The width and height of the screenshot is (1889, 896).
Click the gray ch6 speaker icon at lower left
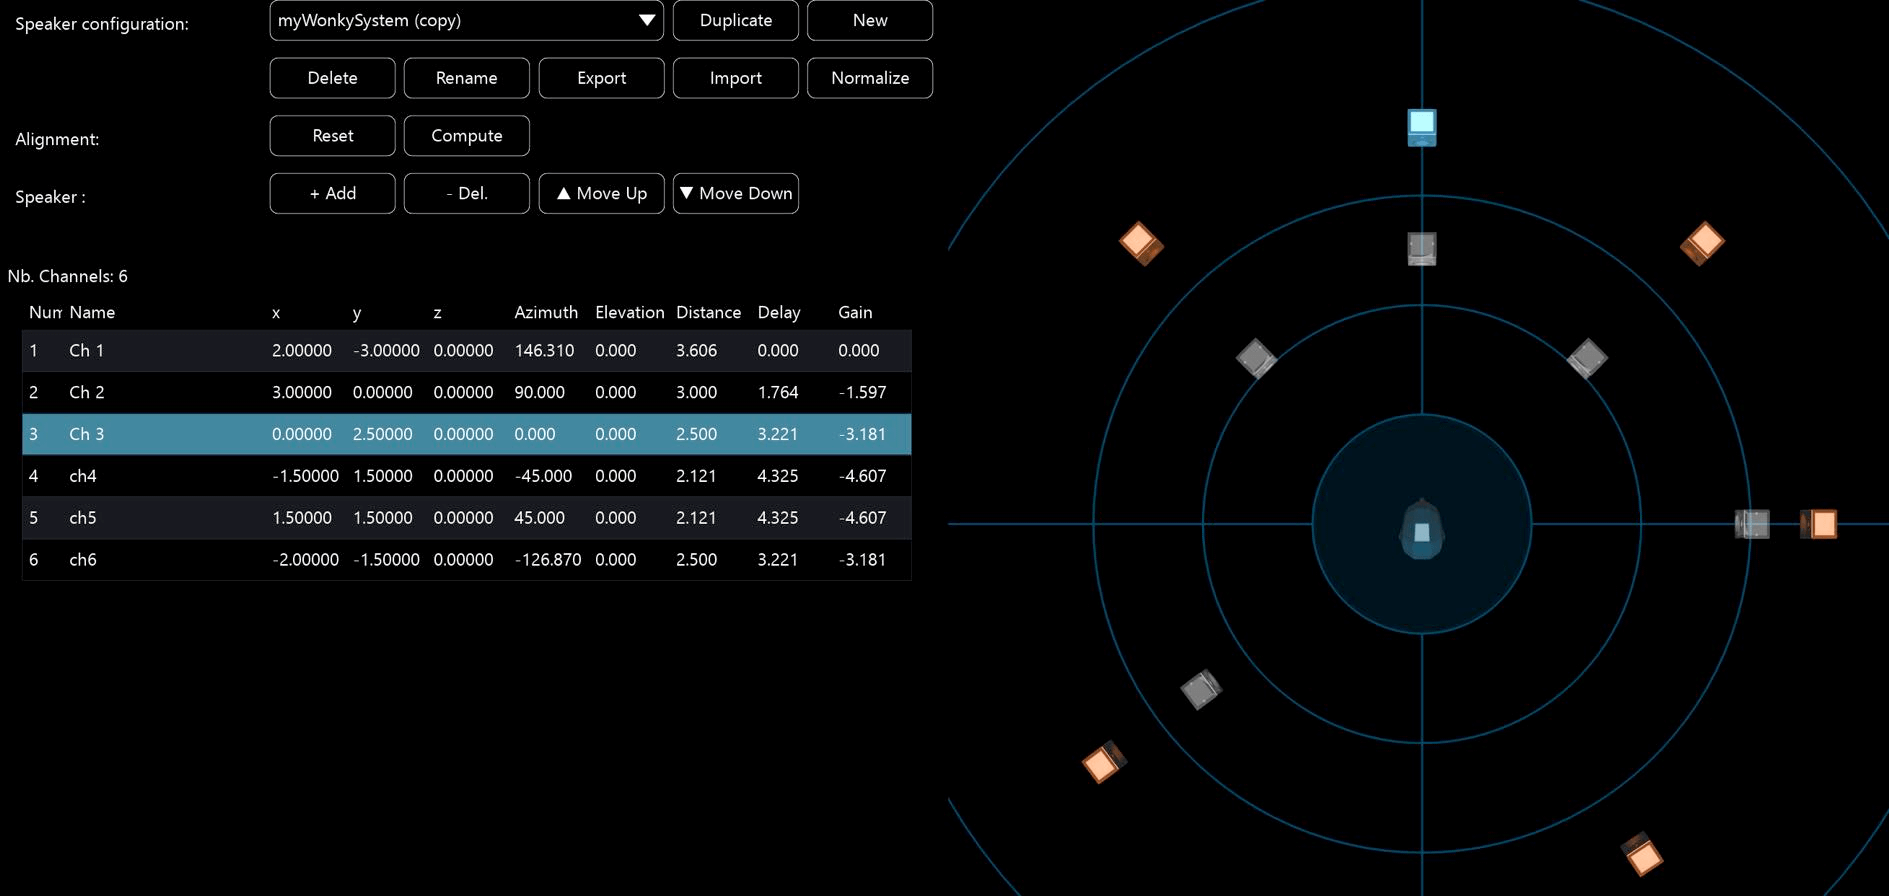pyautogui.click(x=1200, y=689)
